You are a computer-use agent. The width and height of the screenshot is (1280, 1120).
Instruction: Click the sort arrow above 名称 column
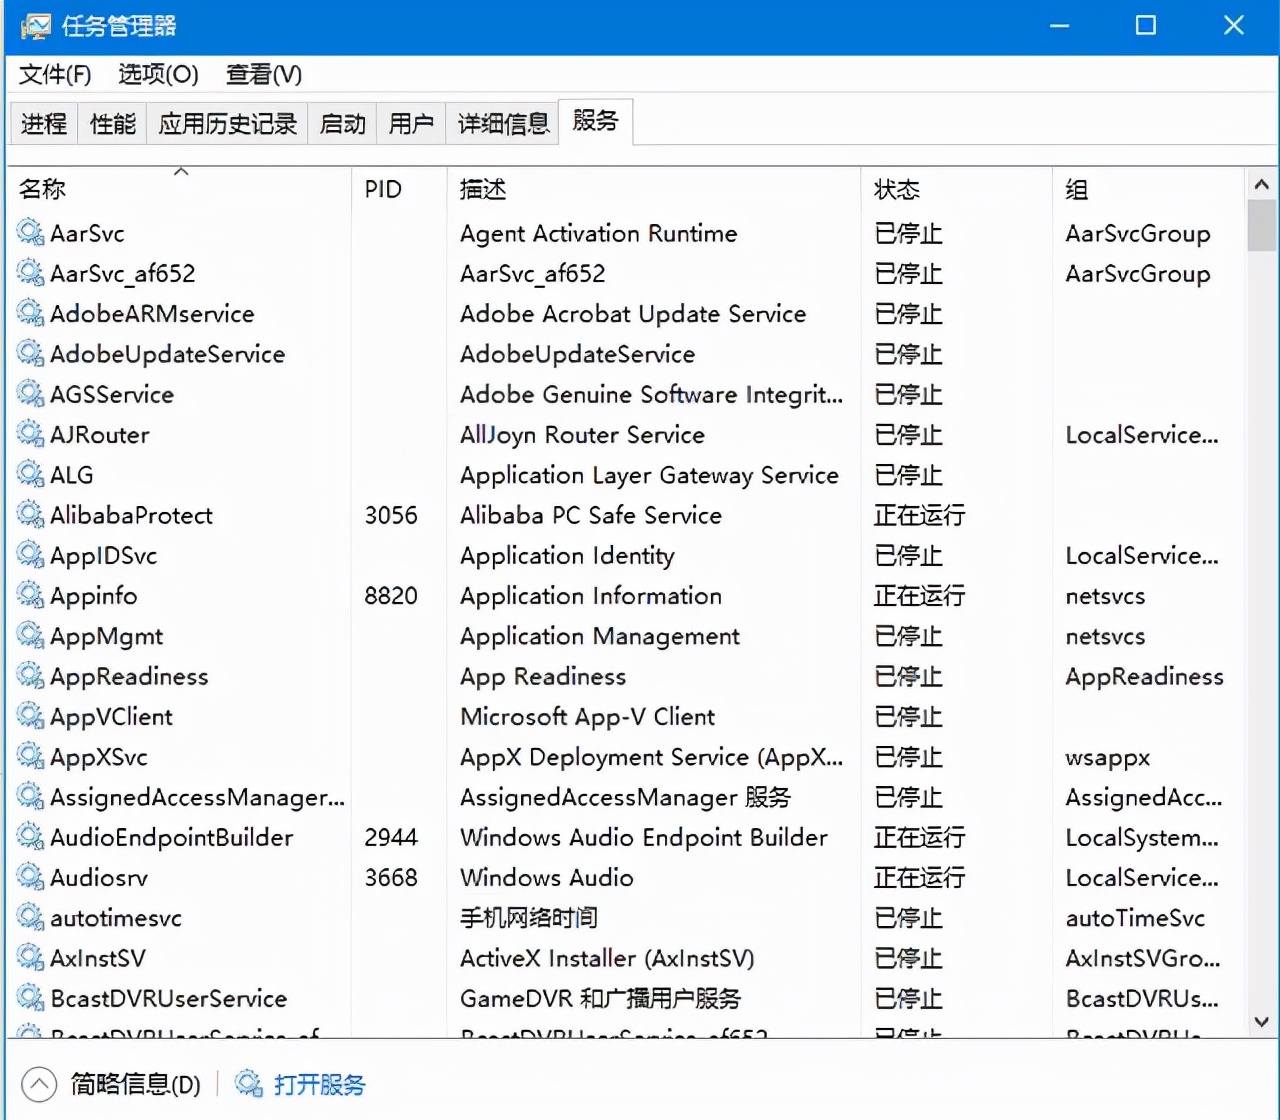click(x=181, y=171)
